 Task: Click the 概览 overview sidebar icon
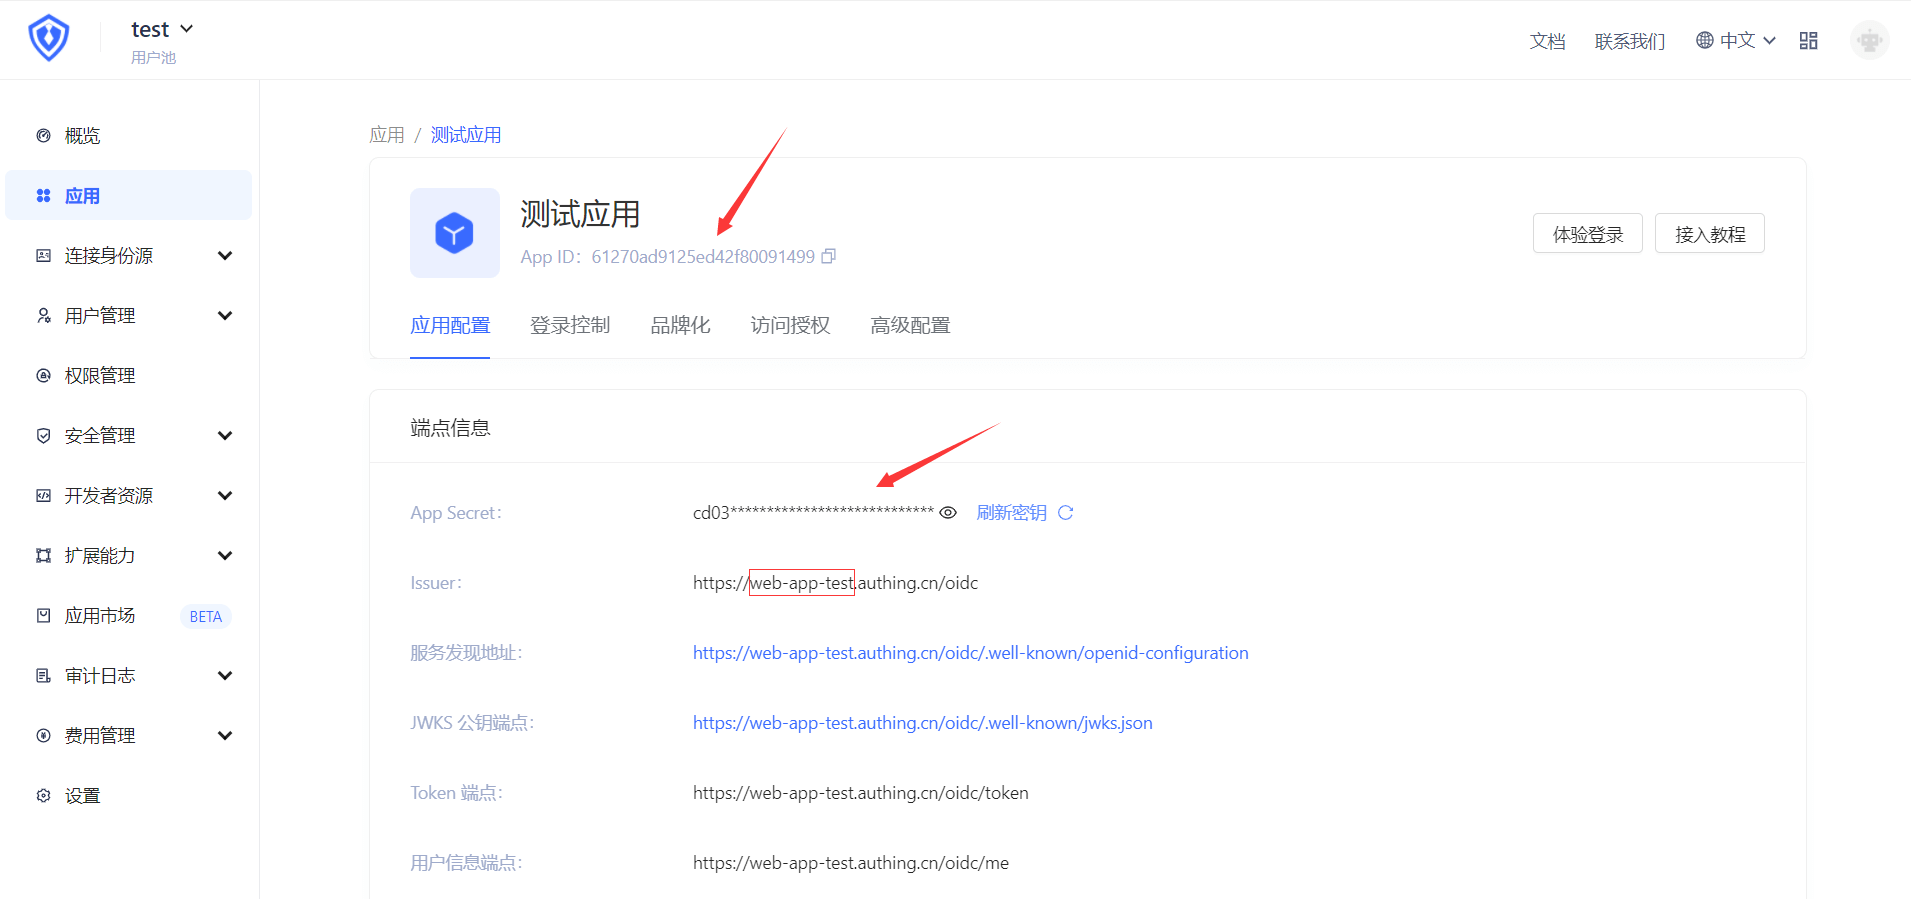click(43, 136)
